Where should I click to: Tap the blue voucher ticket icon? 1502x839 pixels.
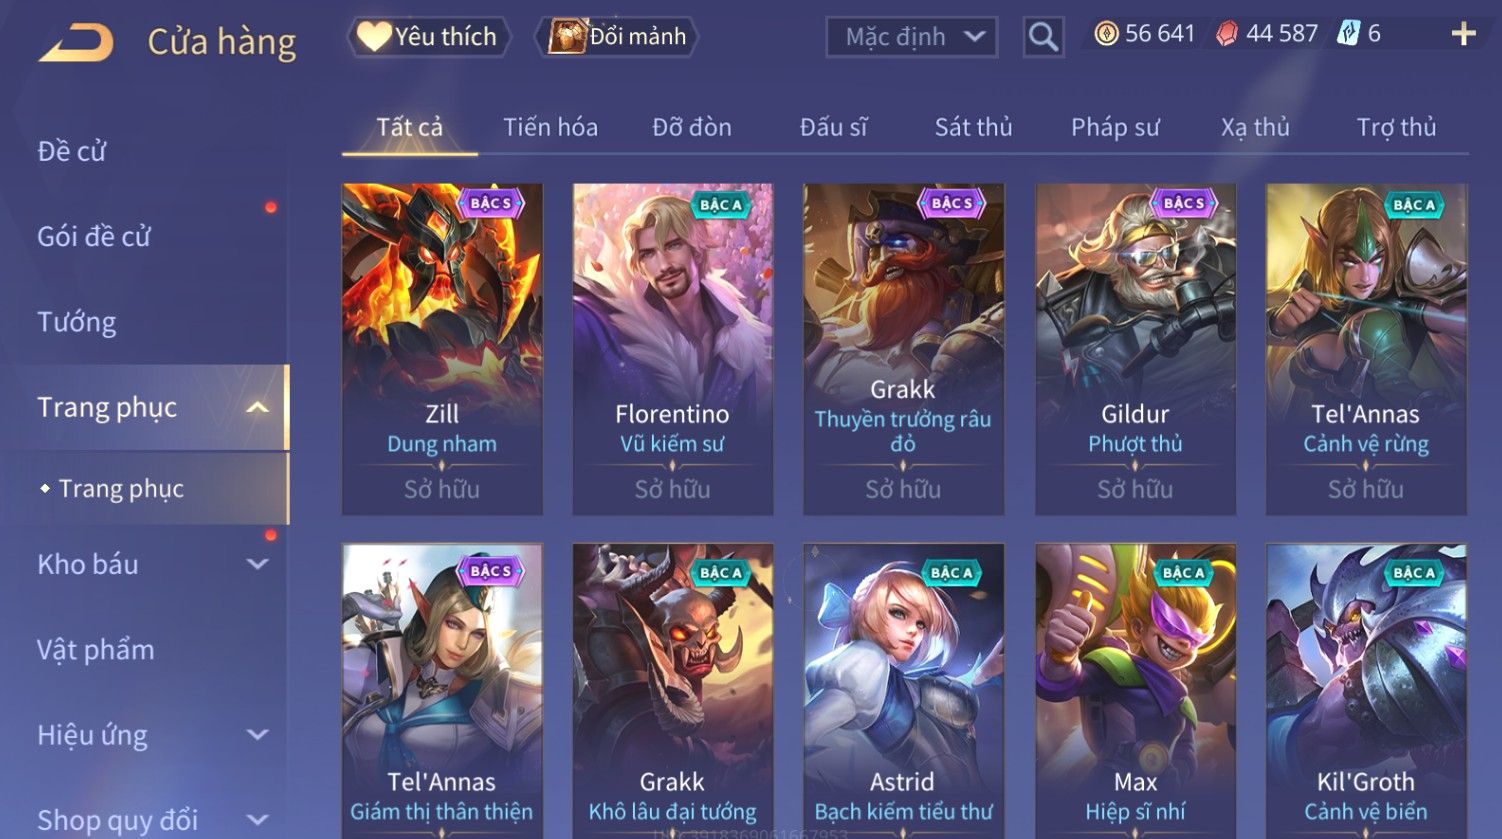click(1348, 35)
